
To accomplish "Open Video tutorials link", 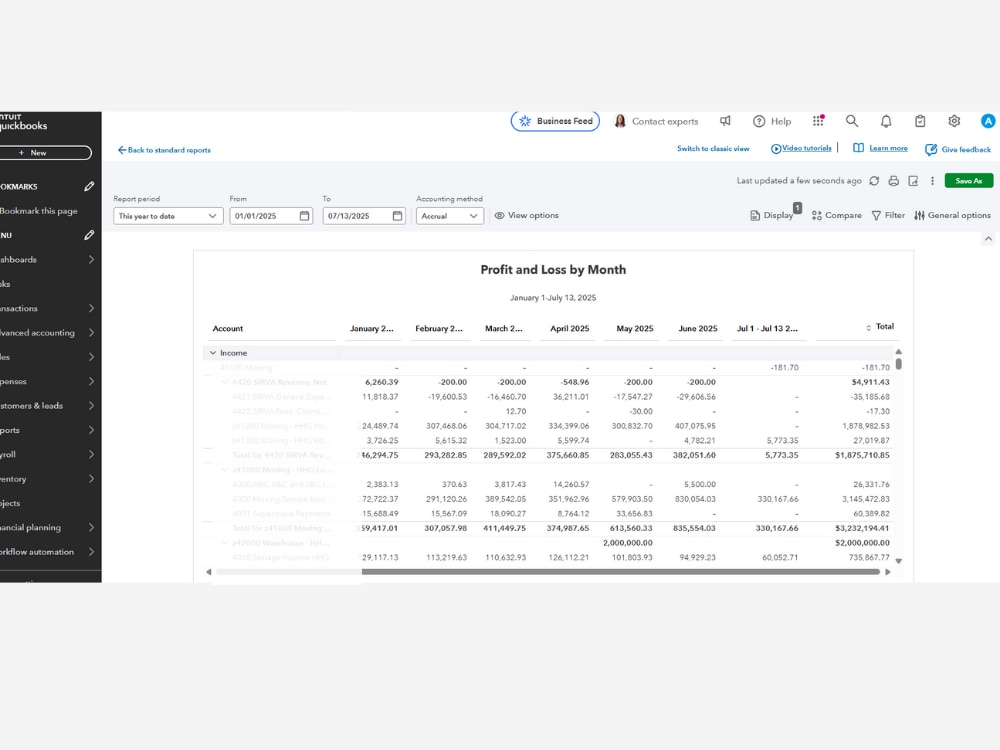I will (801, 149).
